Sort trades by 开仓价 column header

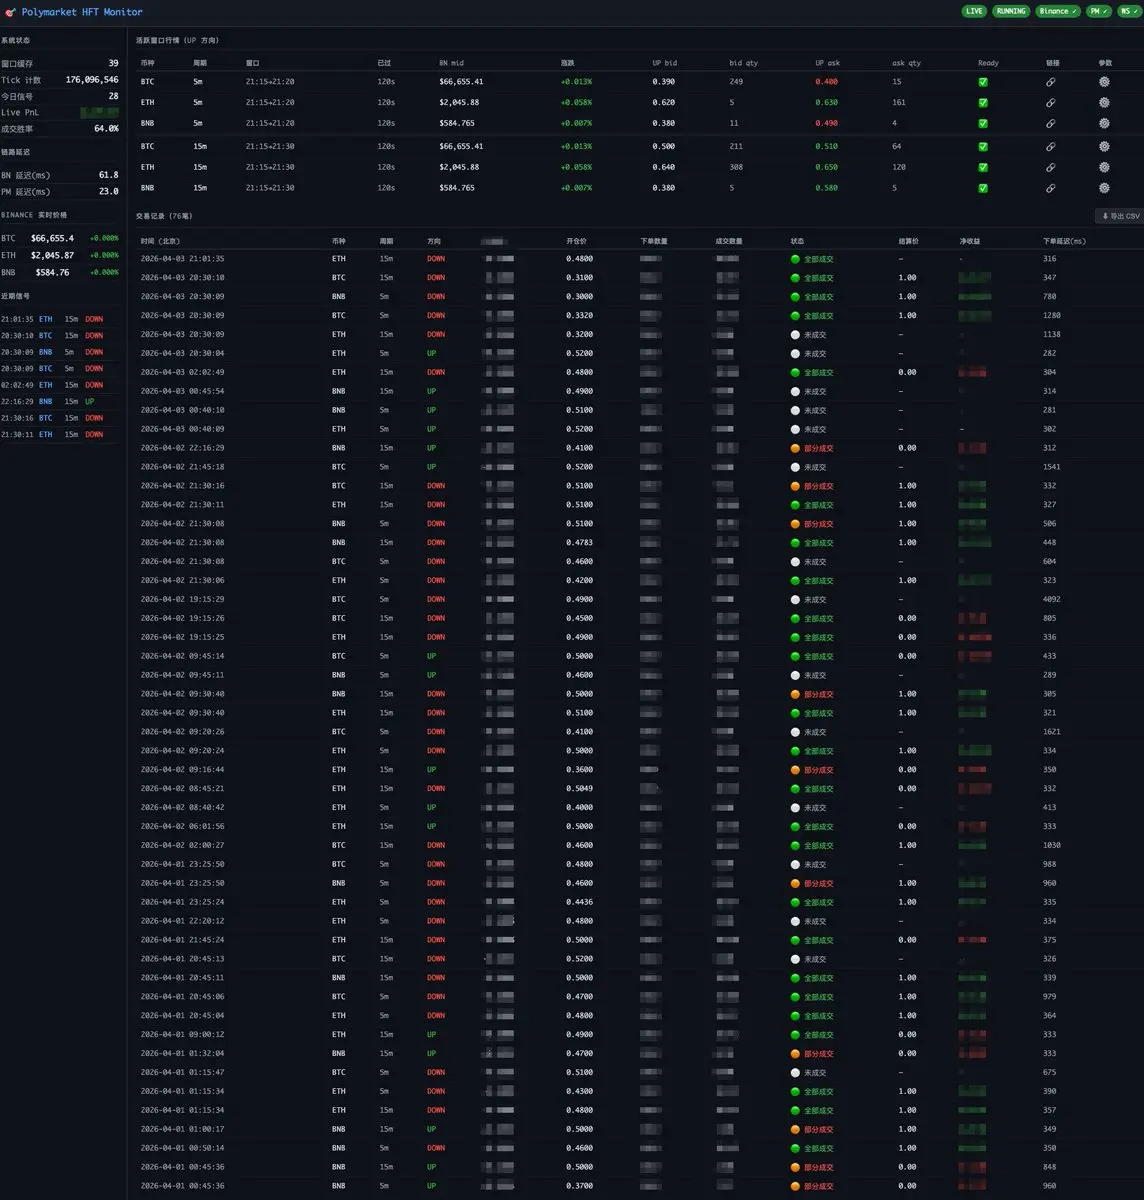[x=576, y=241]
